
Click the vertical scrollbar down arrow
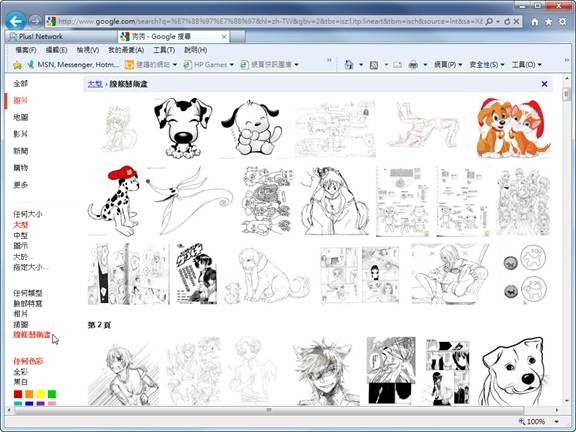(566, 402)
